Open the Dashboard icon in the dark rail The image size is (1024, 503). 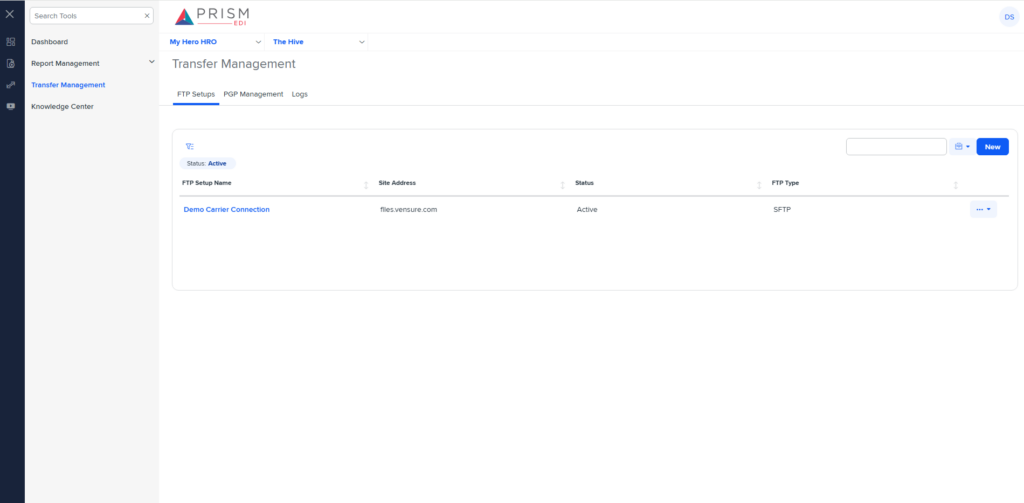tap(10, 42)
